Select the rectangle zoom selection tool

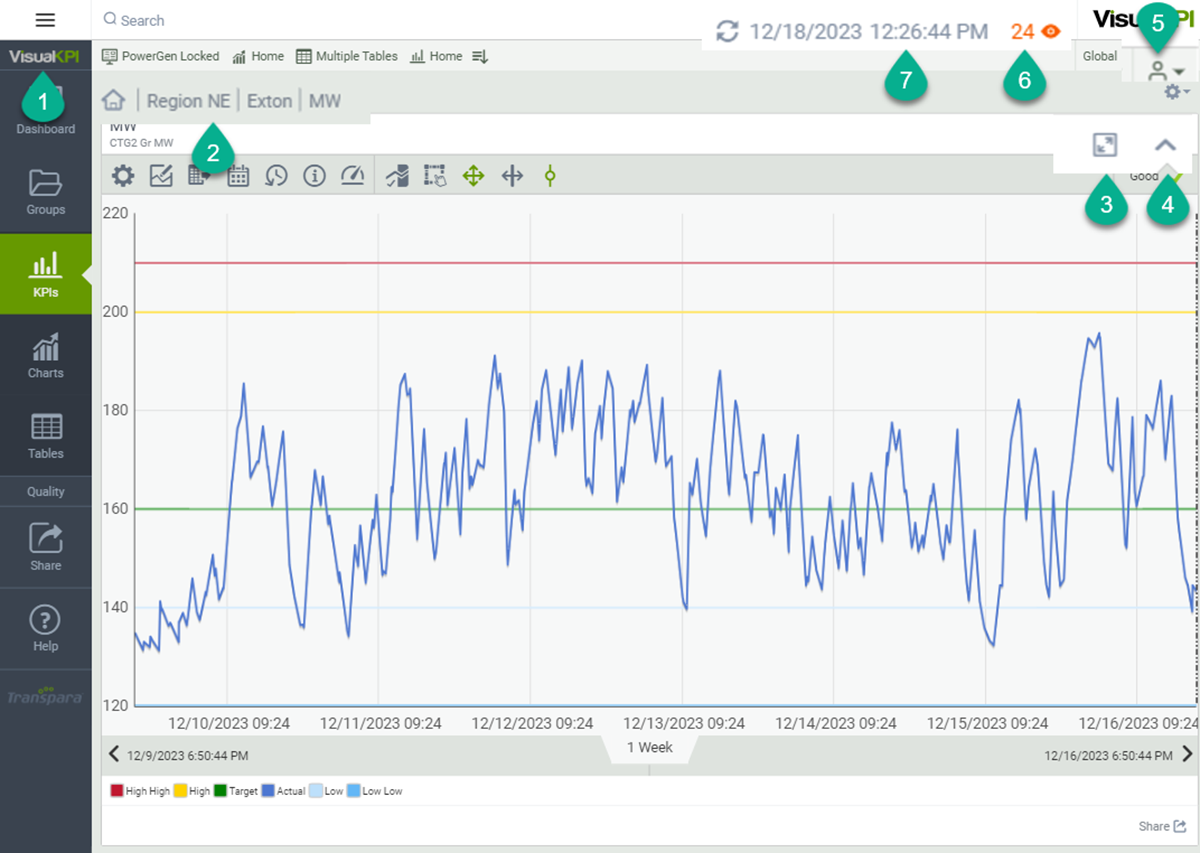pos(435,177)
